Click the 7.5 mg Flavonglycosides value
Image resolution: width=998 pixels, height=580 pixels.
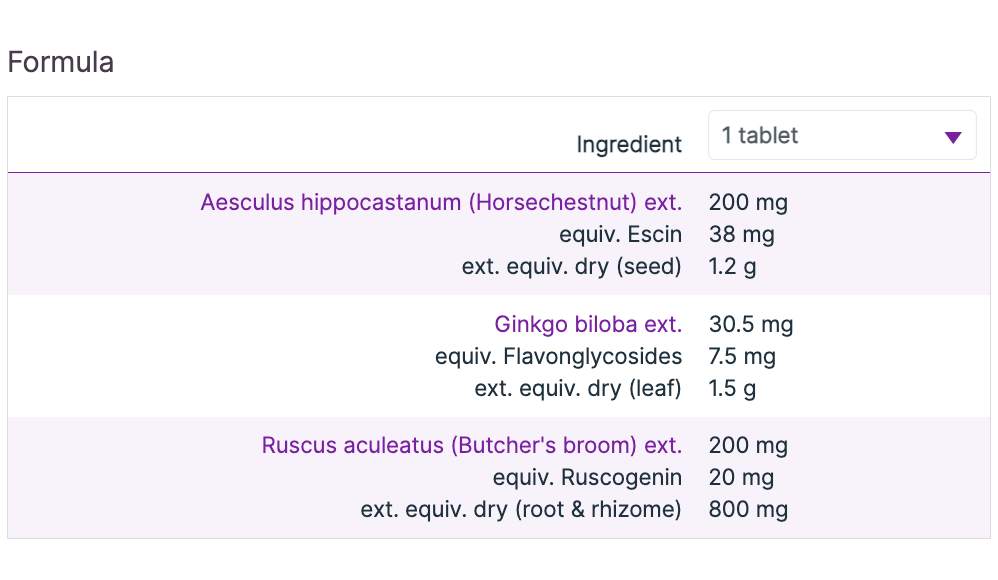[742, 356]
